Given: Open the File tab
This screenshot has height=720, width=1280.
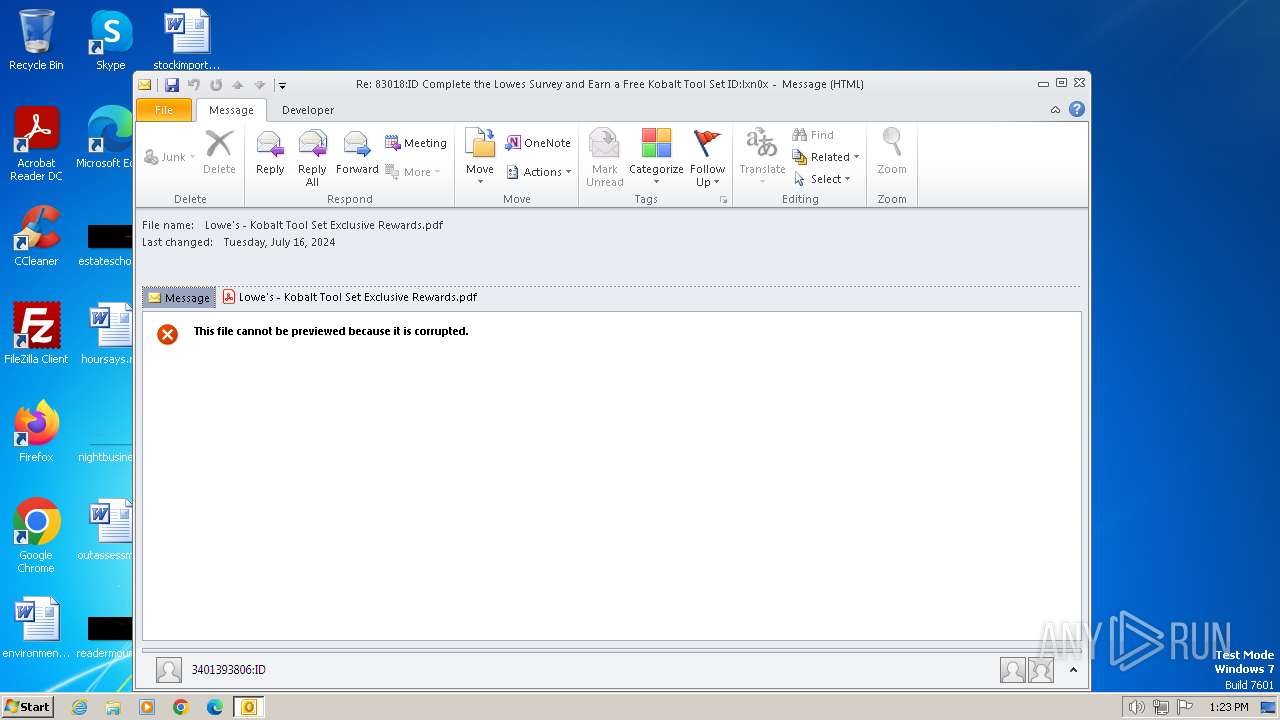Looking at the screenshot, I should (164, 110).
